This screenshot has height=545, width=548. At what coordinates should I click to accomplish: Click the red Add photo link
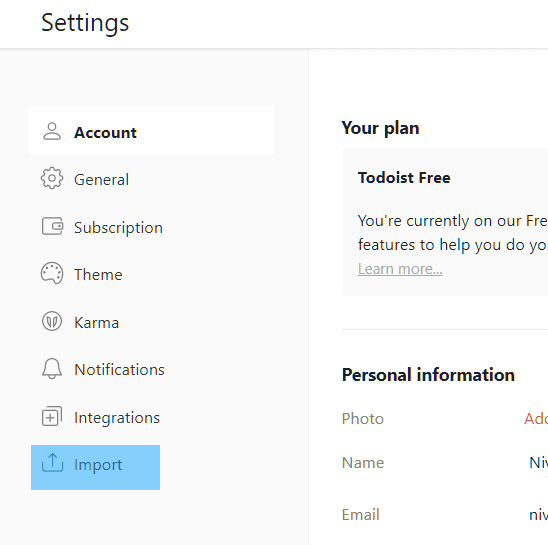(536, 418)
